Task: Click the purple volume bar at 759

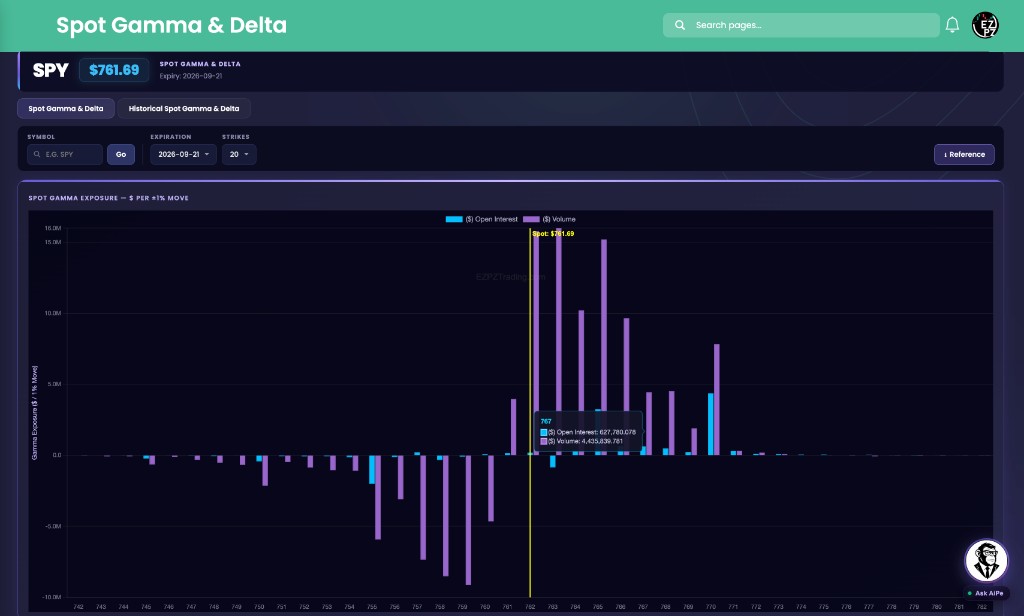Action: 468,519
